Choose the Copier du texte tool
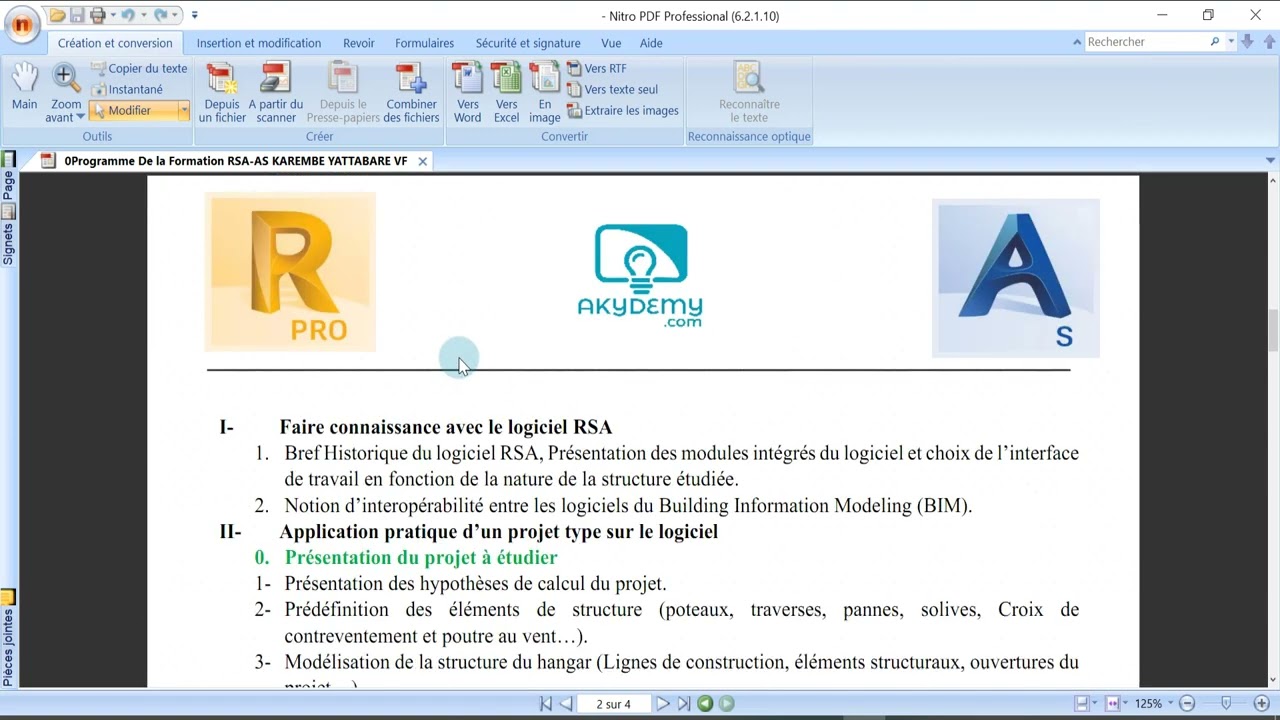1280x720 pixels. (x=139, y=68)
